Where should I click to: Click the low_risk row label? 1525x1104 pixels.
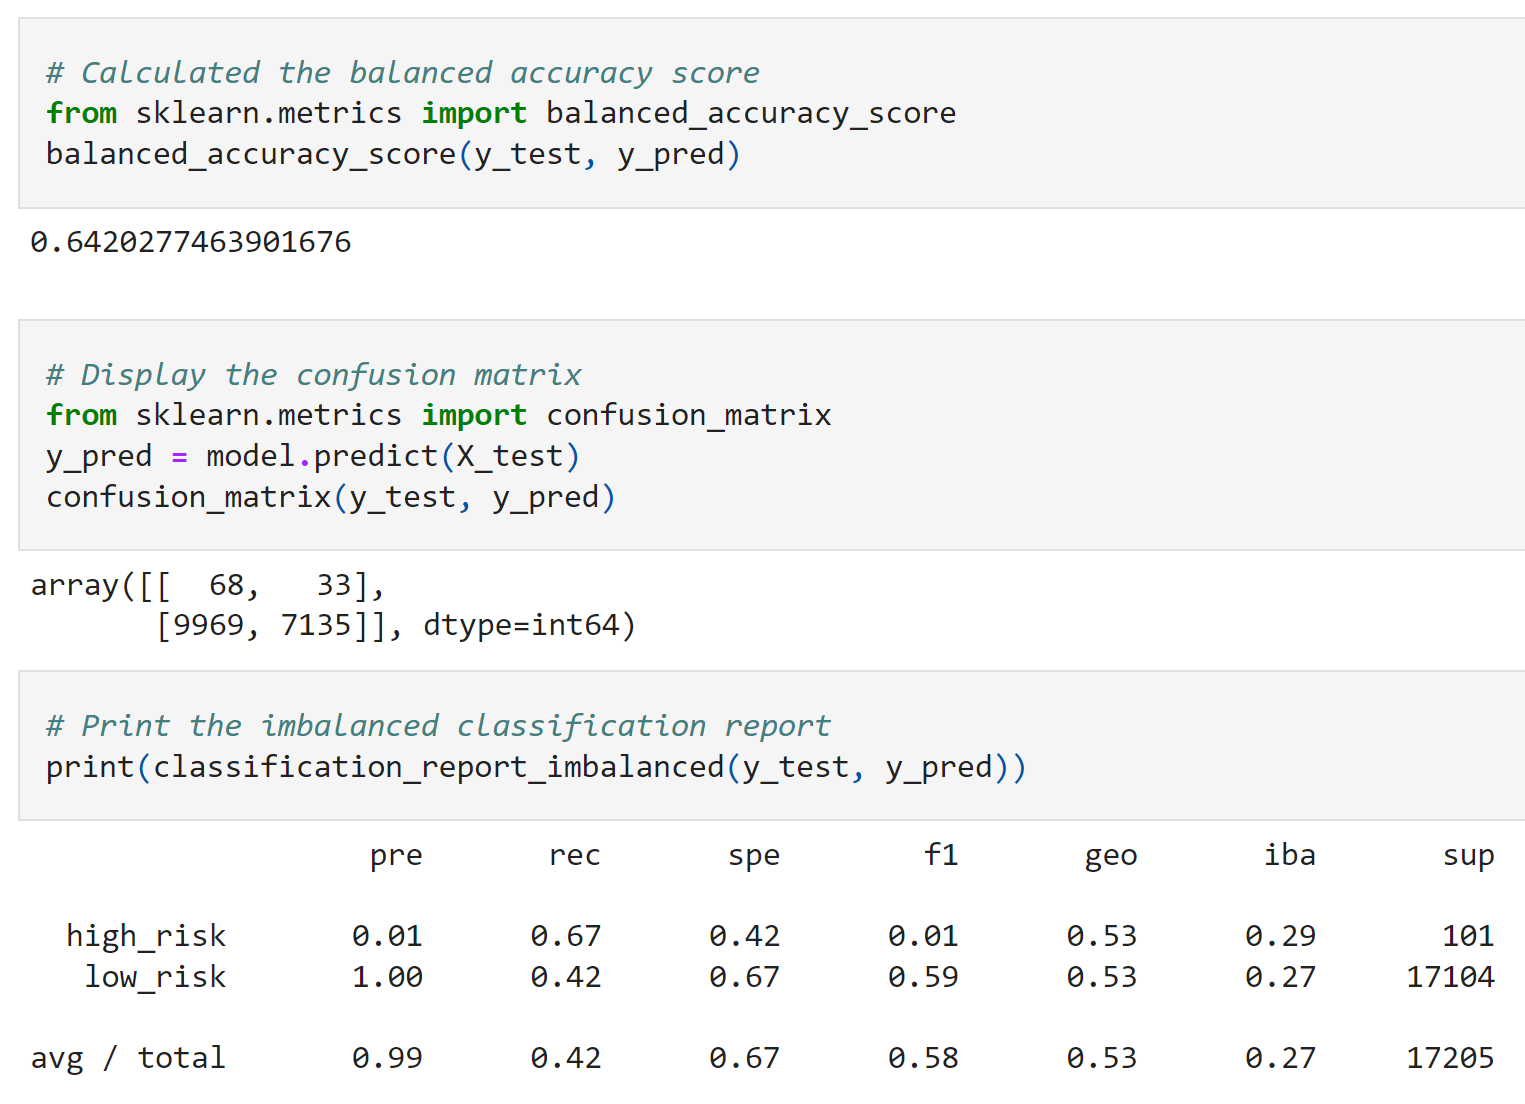pos(155,977)
